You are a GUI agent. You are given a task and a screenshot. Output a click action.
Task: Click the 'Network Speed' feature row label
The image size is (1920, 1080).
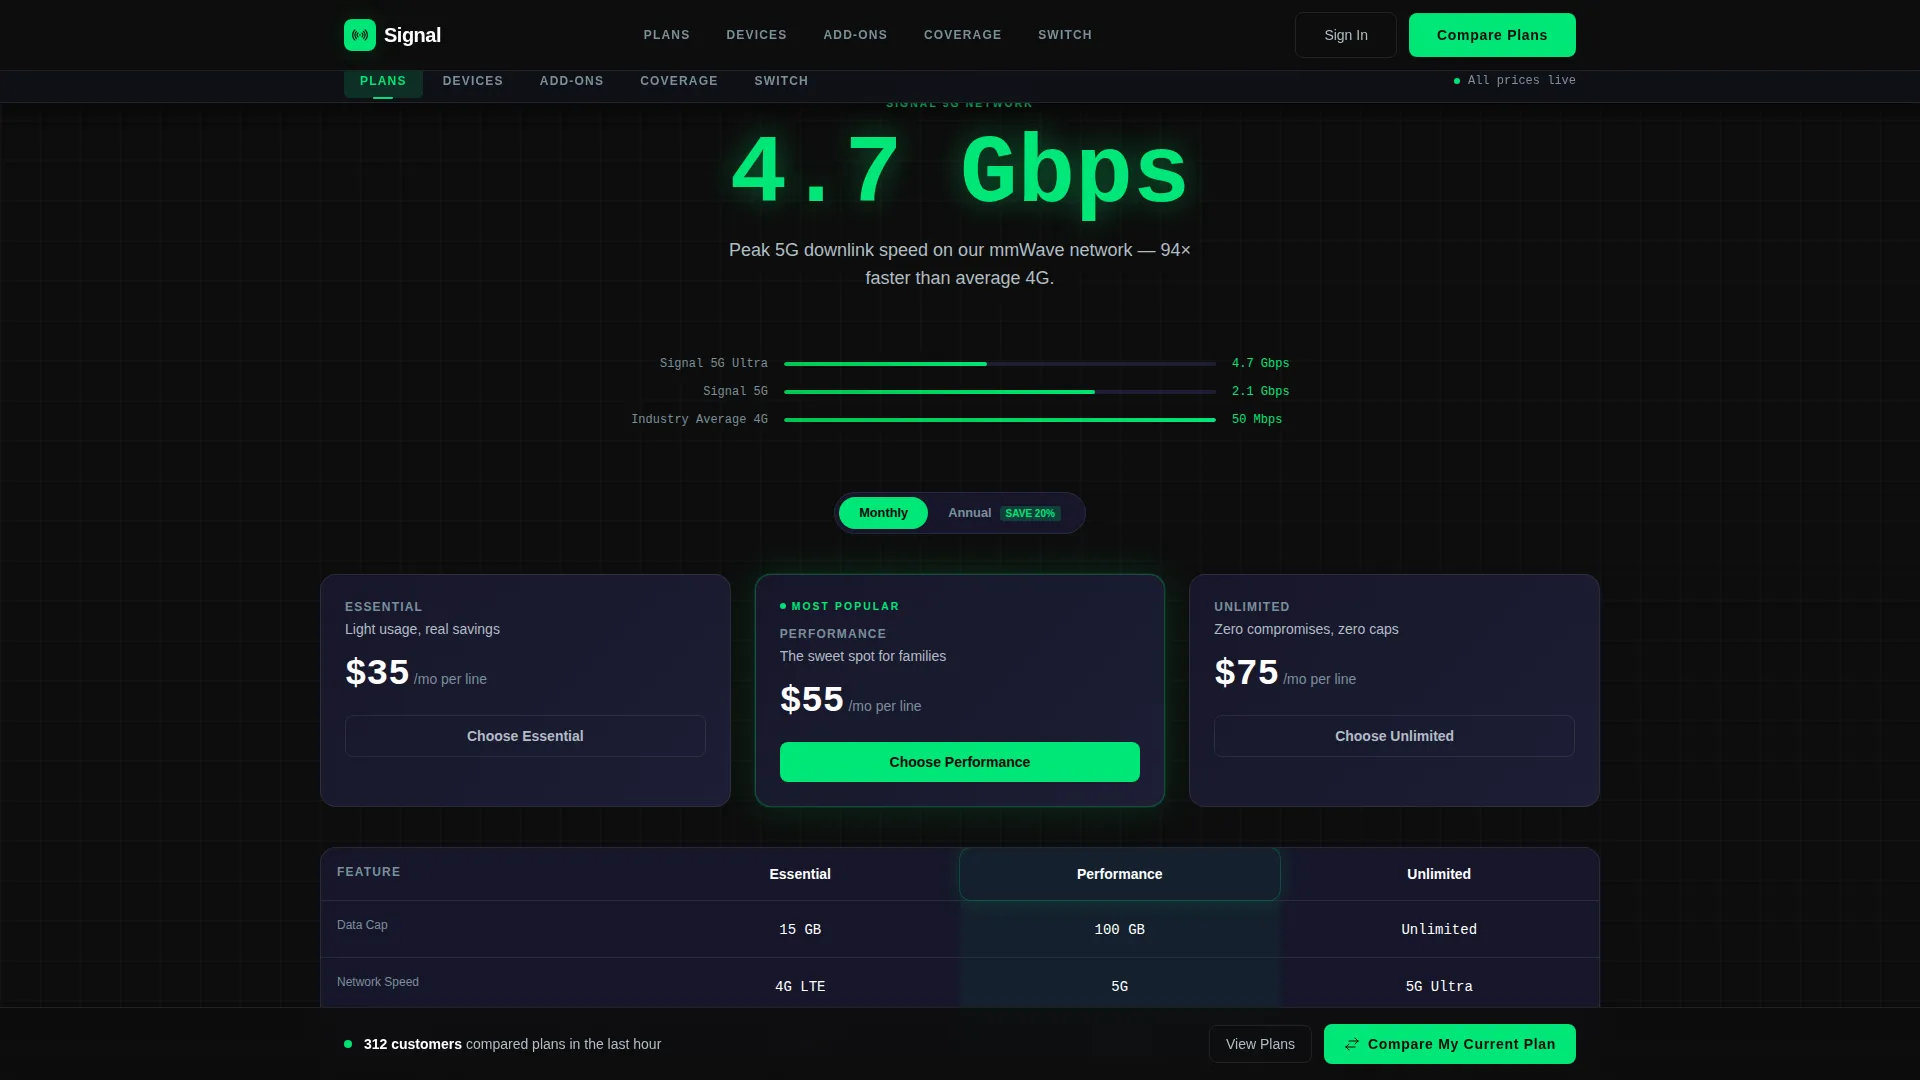[x=378, y=982]
